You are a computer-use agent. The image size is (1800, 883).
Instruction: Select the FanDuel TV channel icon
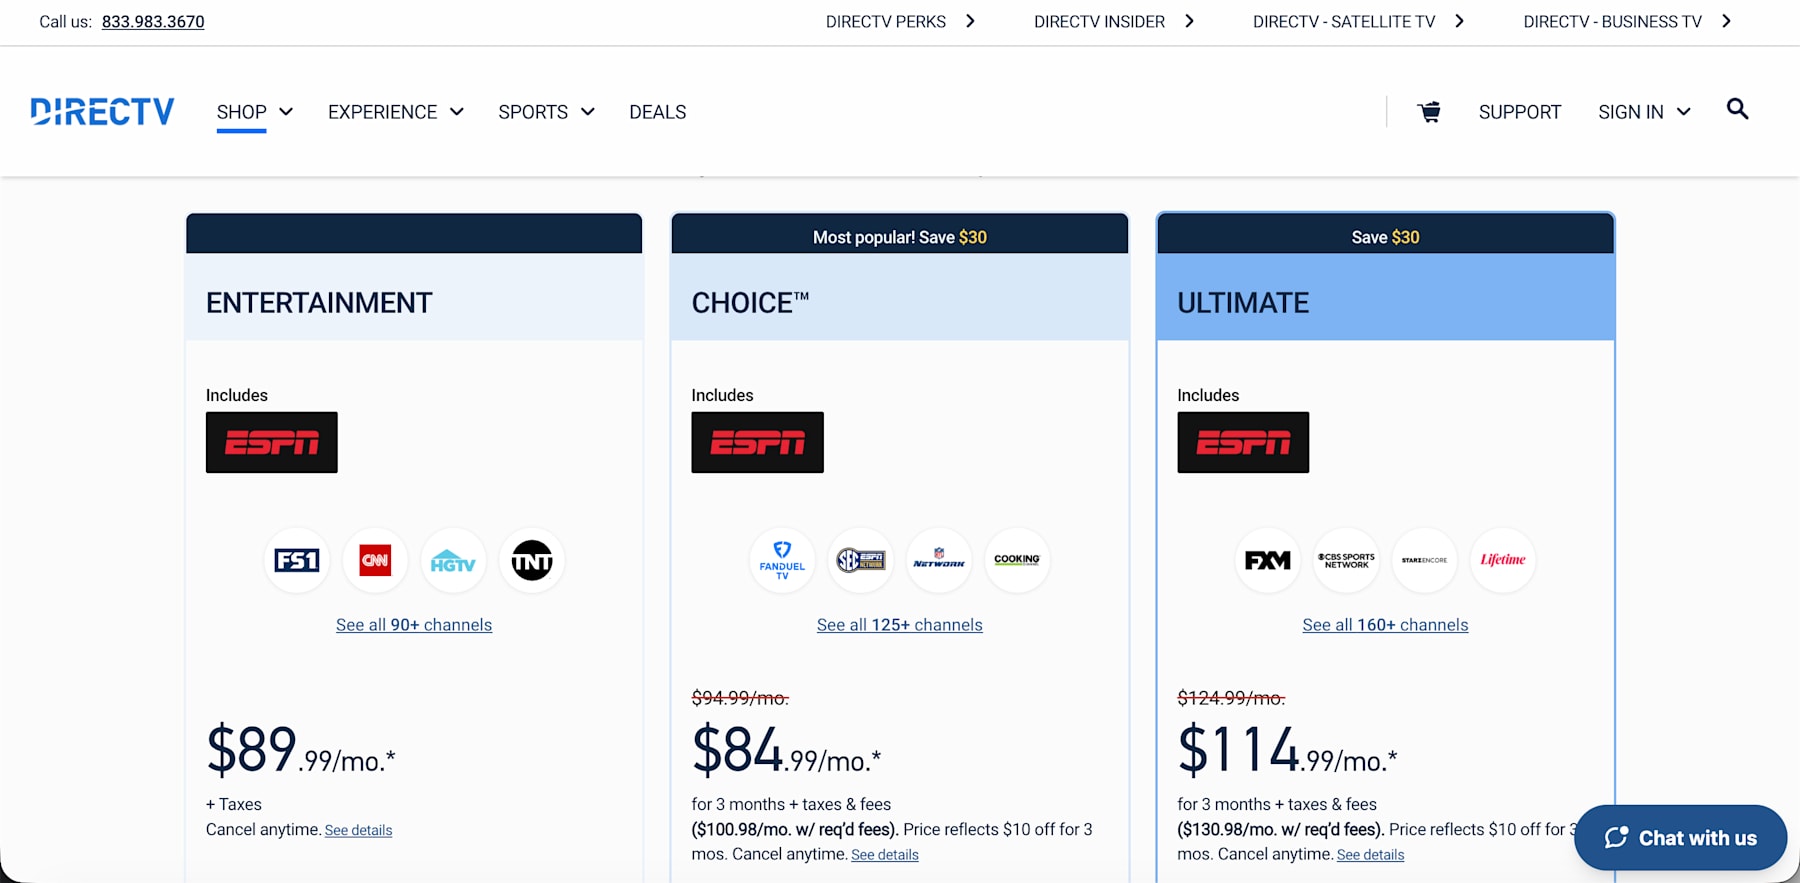pyautogui.click(x=782, y=561)
